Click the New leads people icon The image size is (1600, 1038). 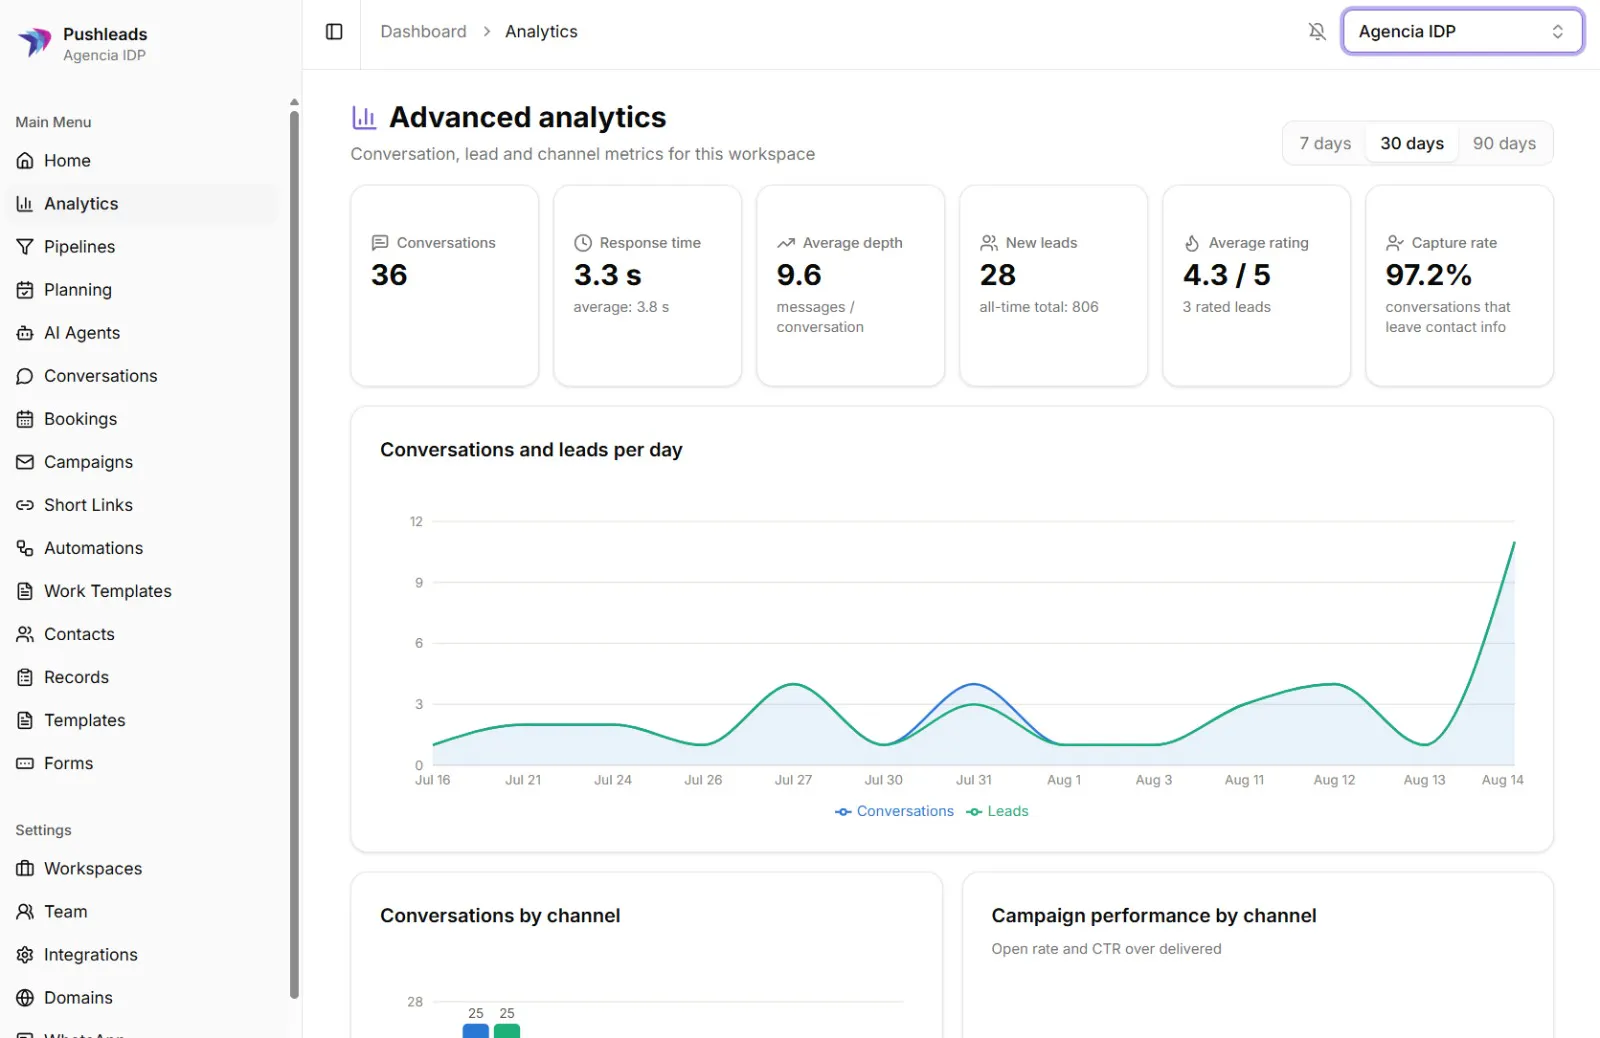click(x=989, y=243)
